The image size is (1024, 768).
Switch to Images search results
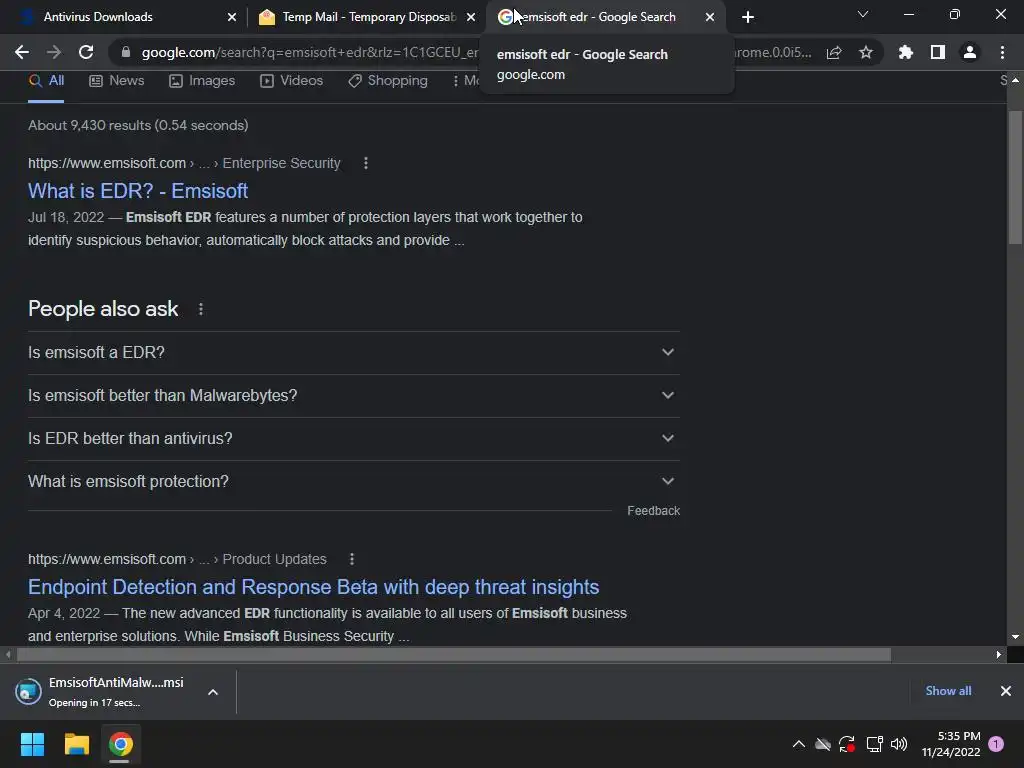[x=202, y=81]
